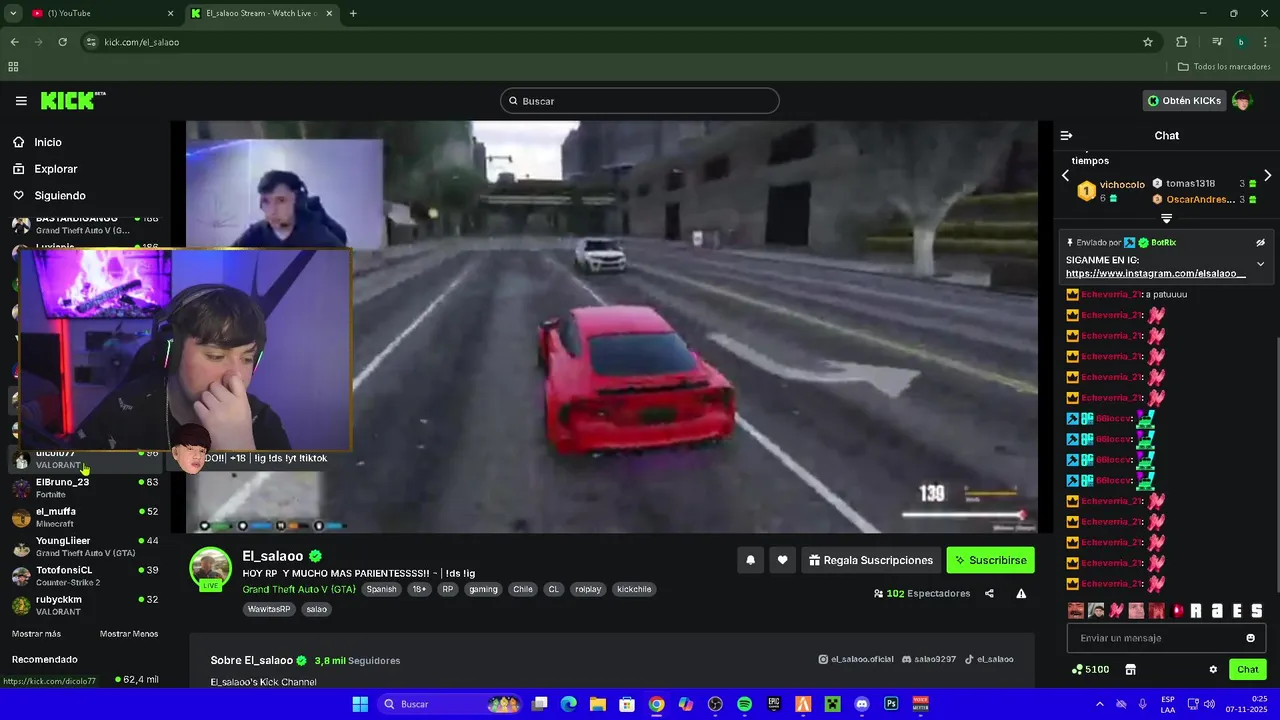
Task: Open Chrome extensions puzzle icon
Action: point(1182,42)
